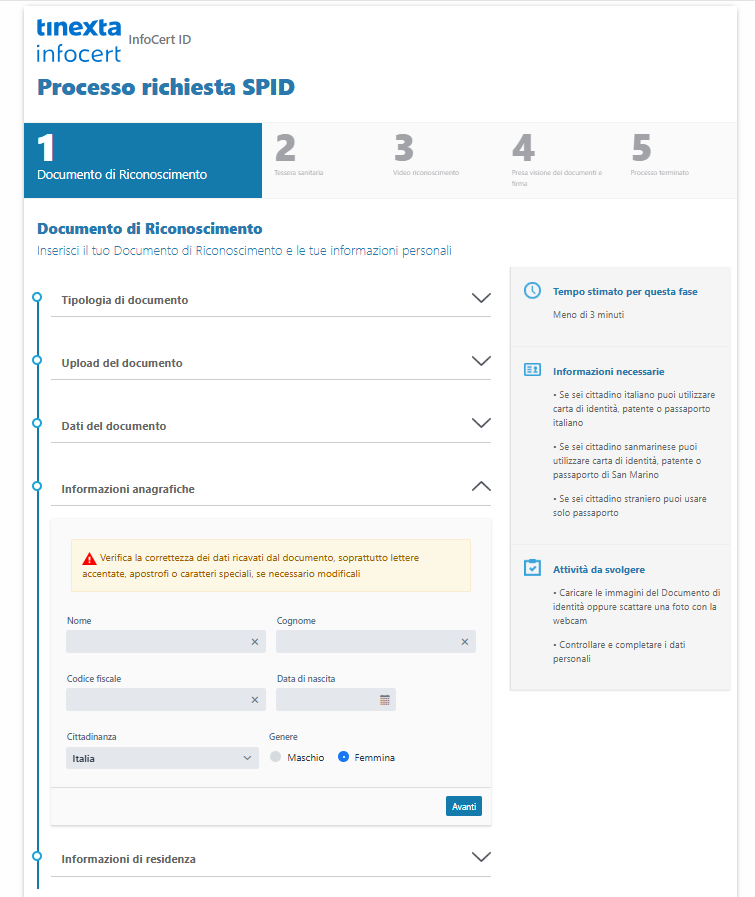Viewport: 755px width, 897px height.
Task: Expand Informazioni di residenza section
Action: coord(481,857)
